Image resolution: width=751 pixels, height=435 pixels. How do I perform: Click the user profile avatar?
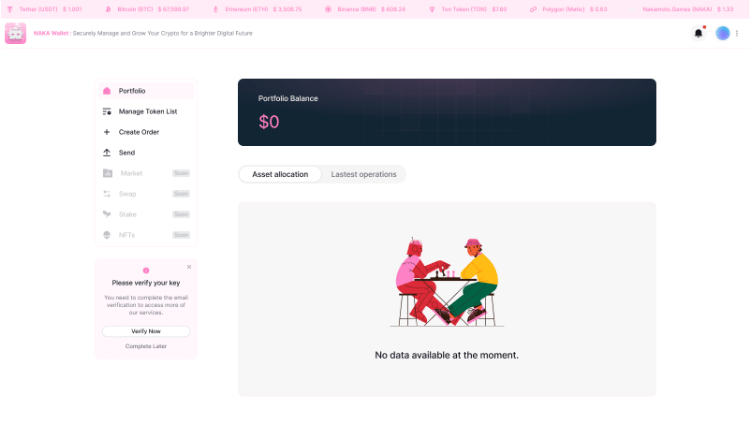point(723,33)
